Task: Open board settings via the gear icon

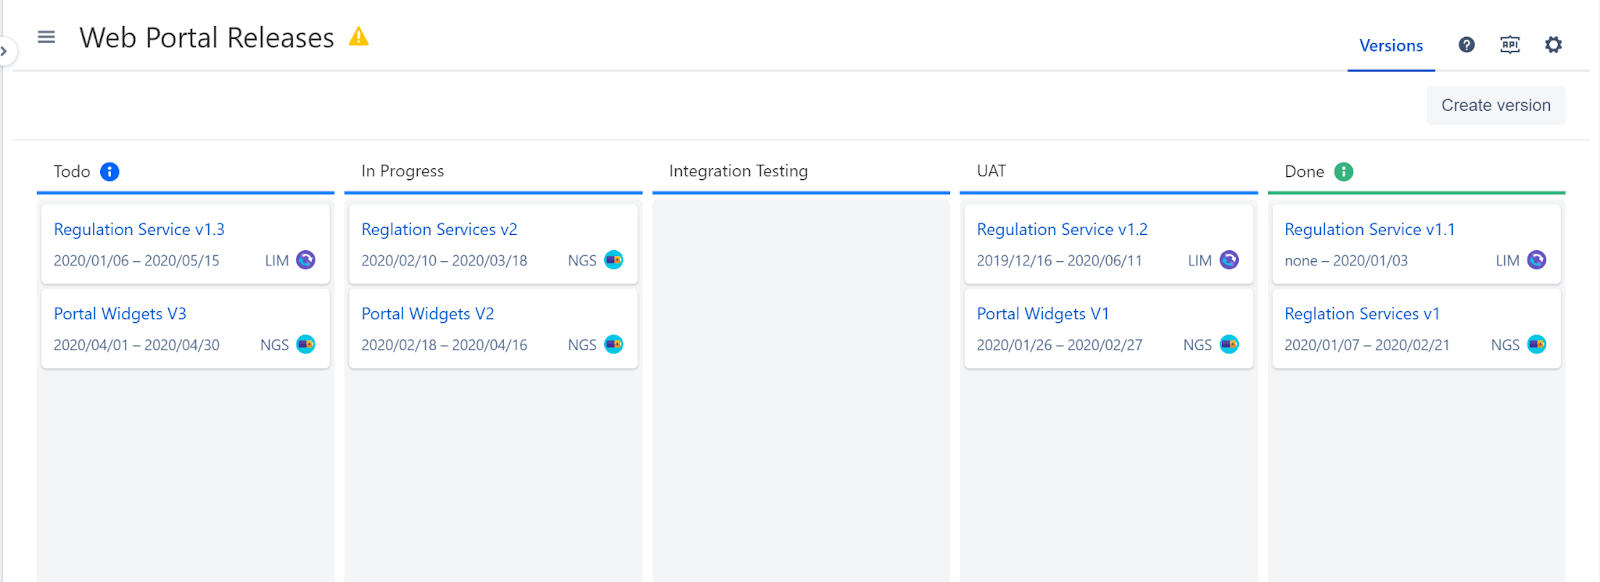Action: (1553, 45)
